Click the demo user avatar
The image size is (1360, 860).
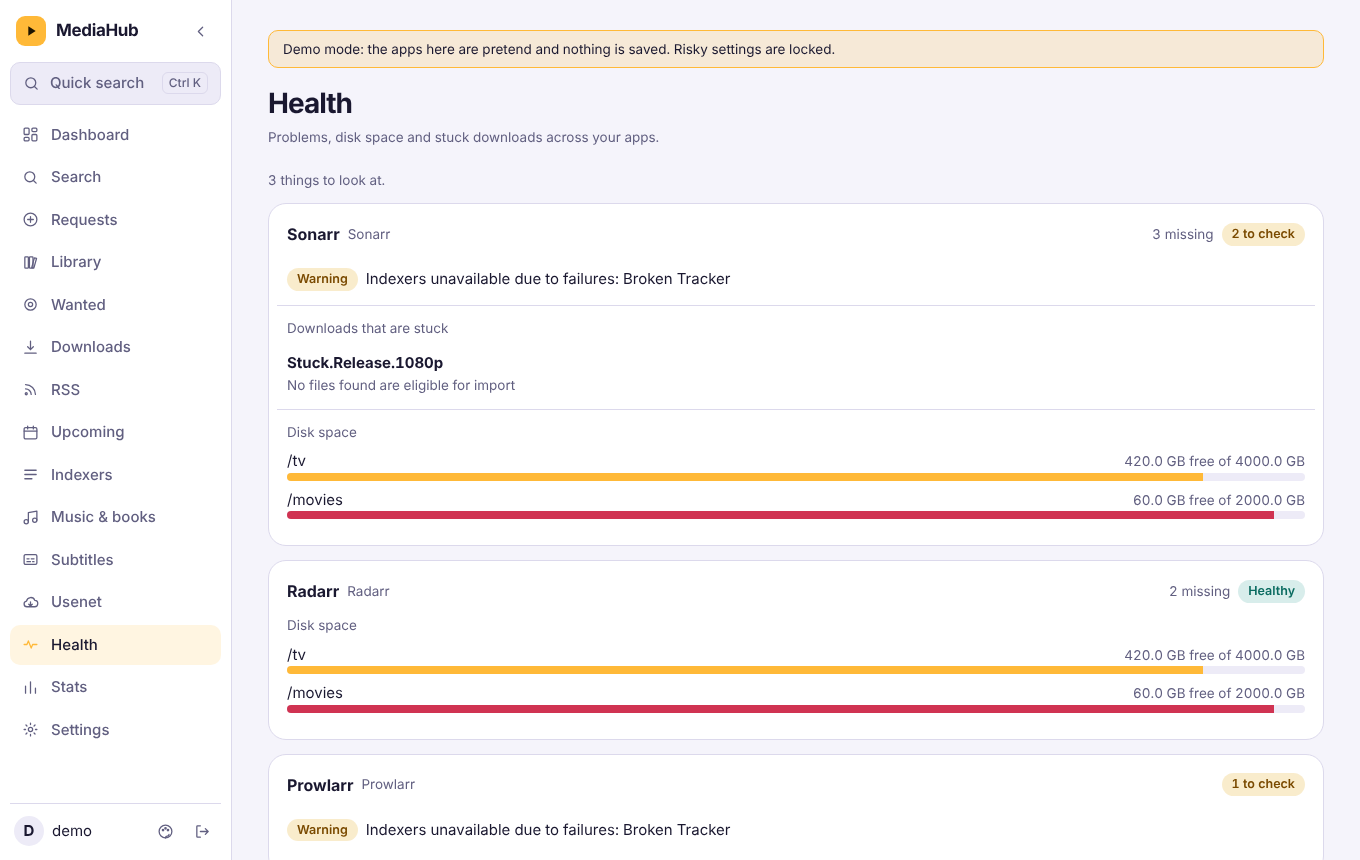pyautogui.click(x=29, y=831)
